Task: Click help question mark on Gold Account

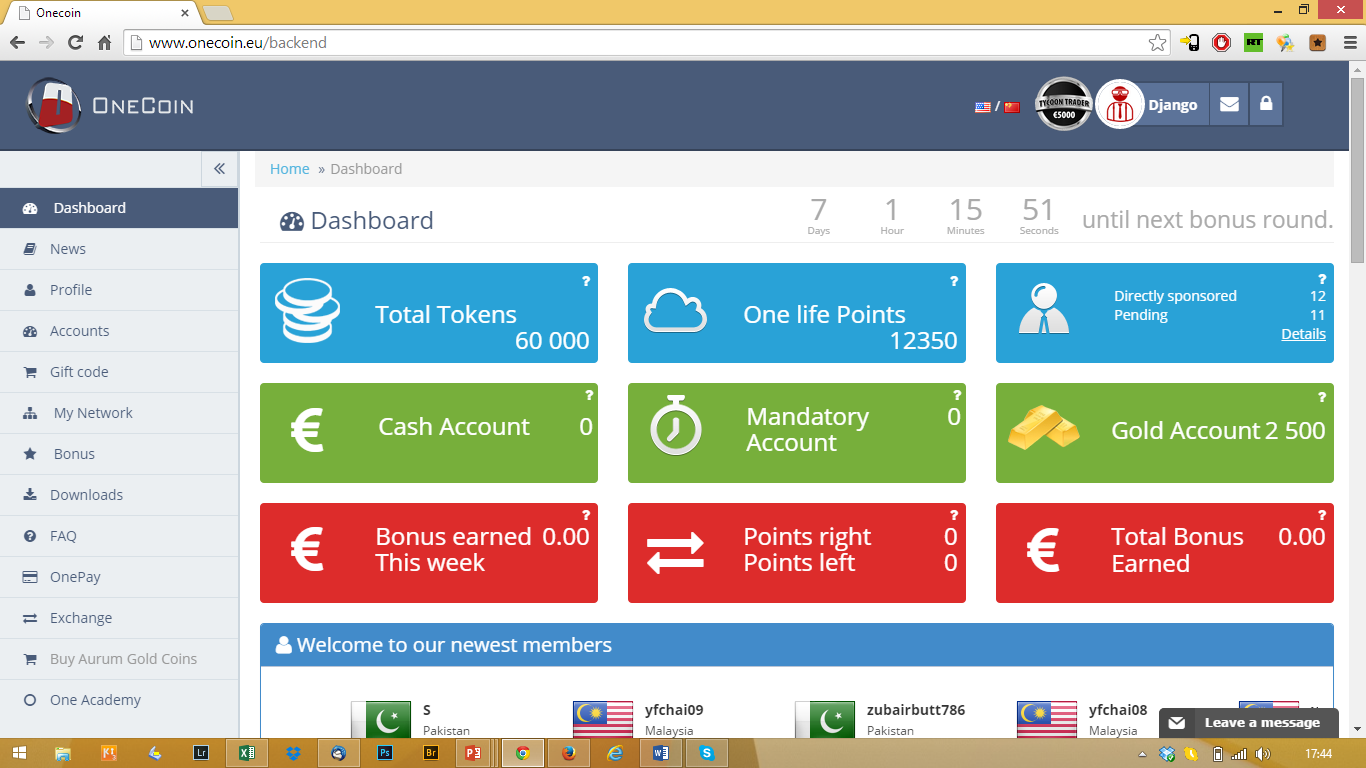Action: (x=1322, y=397)
